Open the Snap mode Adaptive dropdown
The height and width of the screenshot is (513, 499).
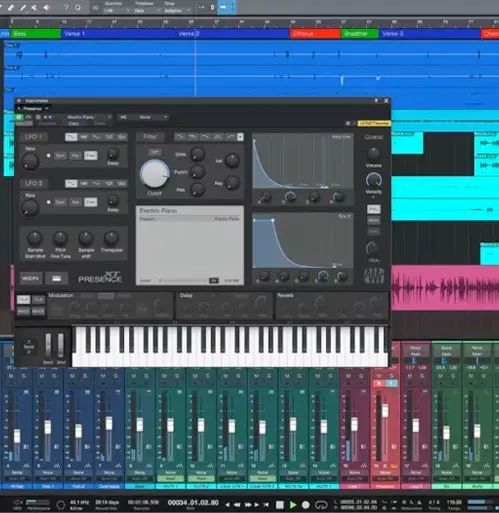(177, 10)
